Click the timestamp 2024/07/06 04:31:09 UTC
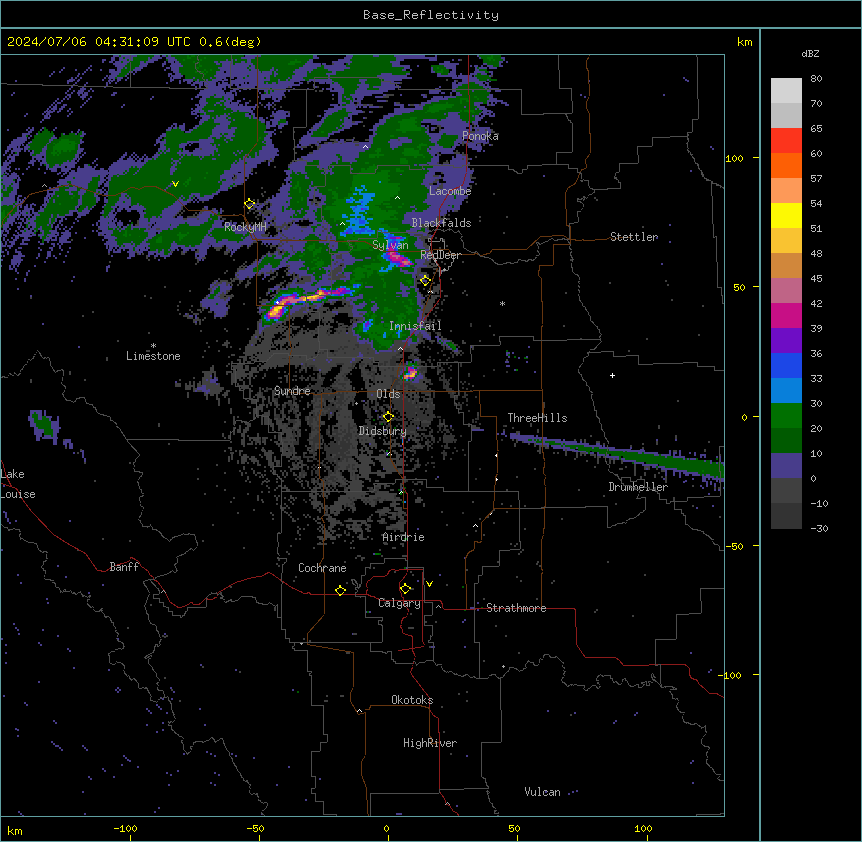Screen dimensions: 862x842 coord(98,42)
